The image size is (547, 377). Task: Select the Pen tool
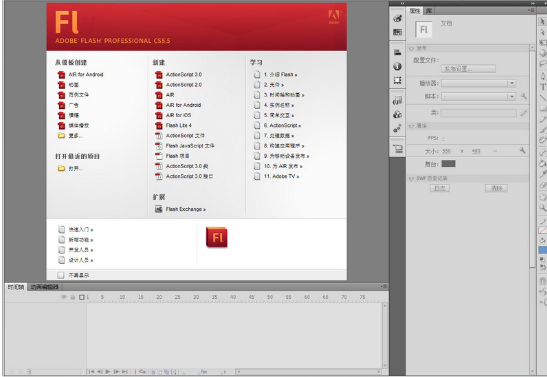pos(543,76)
